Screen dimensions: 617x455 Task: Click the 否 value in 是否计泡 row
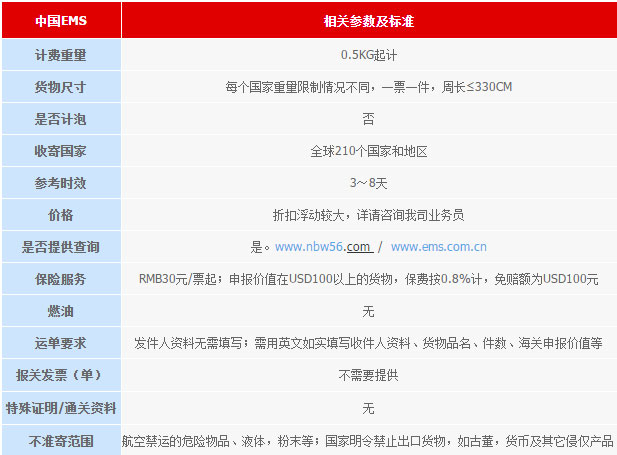coord(368,119)
